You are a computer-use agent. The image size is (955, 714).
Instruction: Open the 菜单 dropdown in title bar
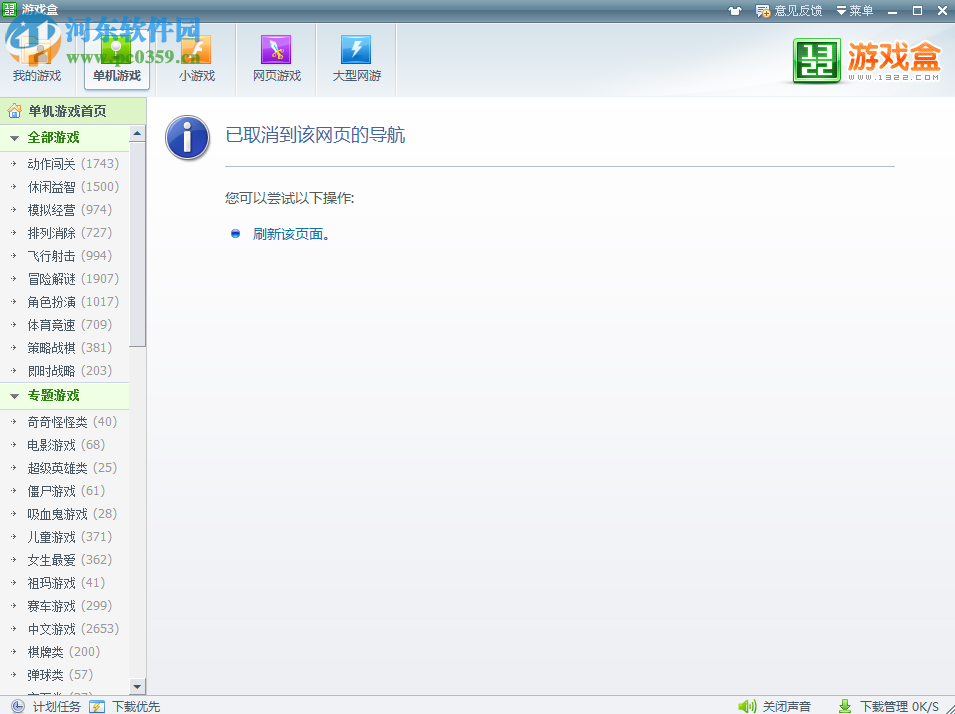coord(853,10)
